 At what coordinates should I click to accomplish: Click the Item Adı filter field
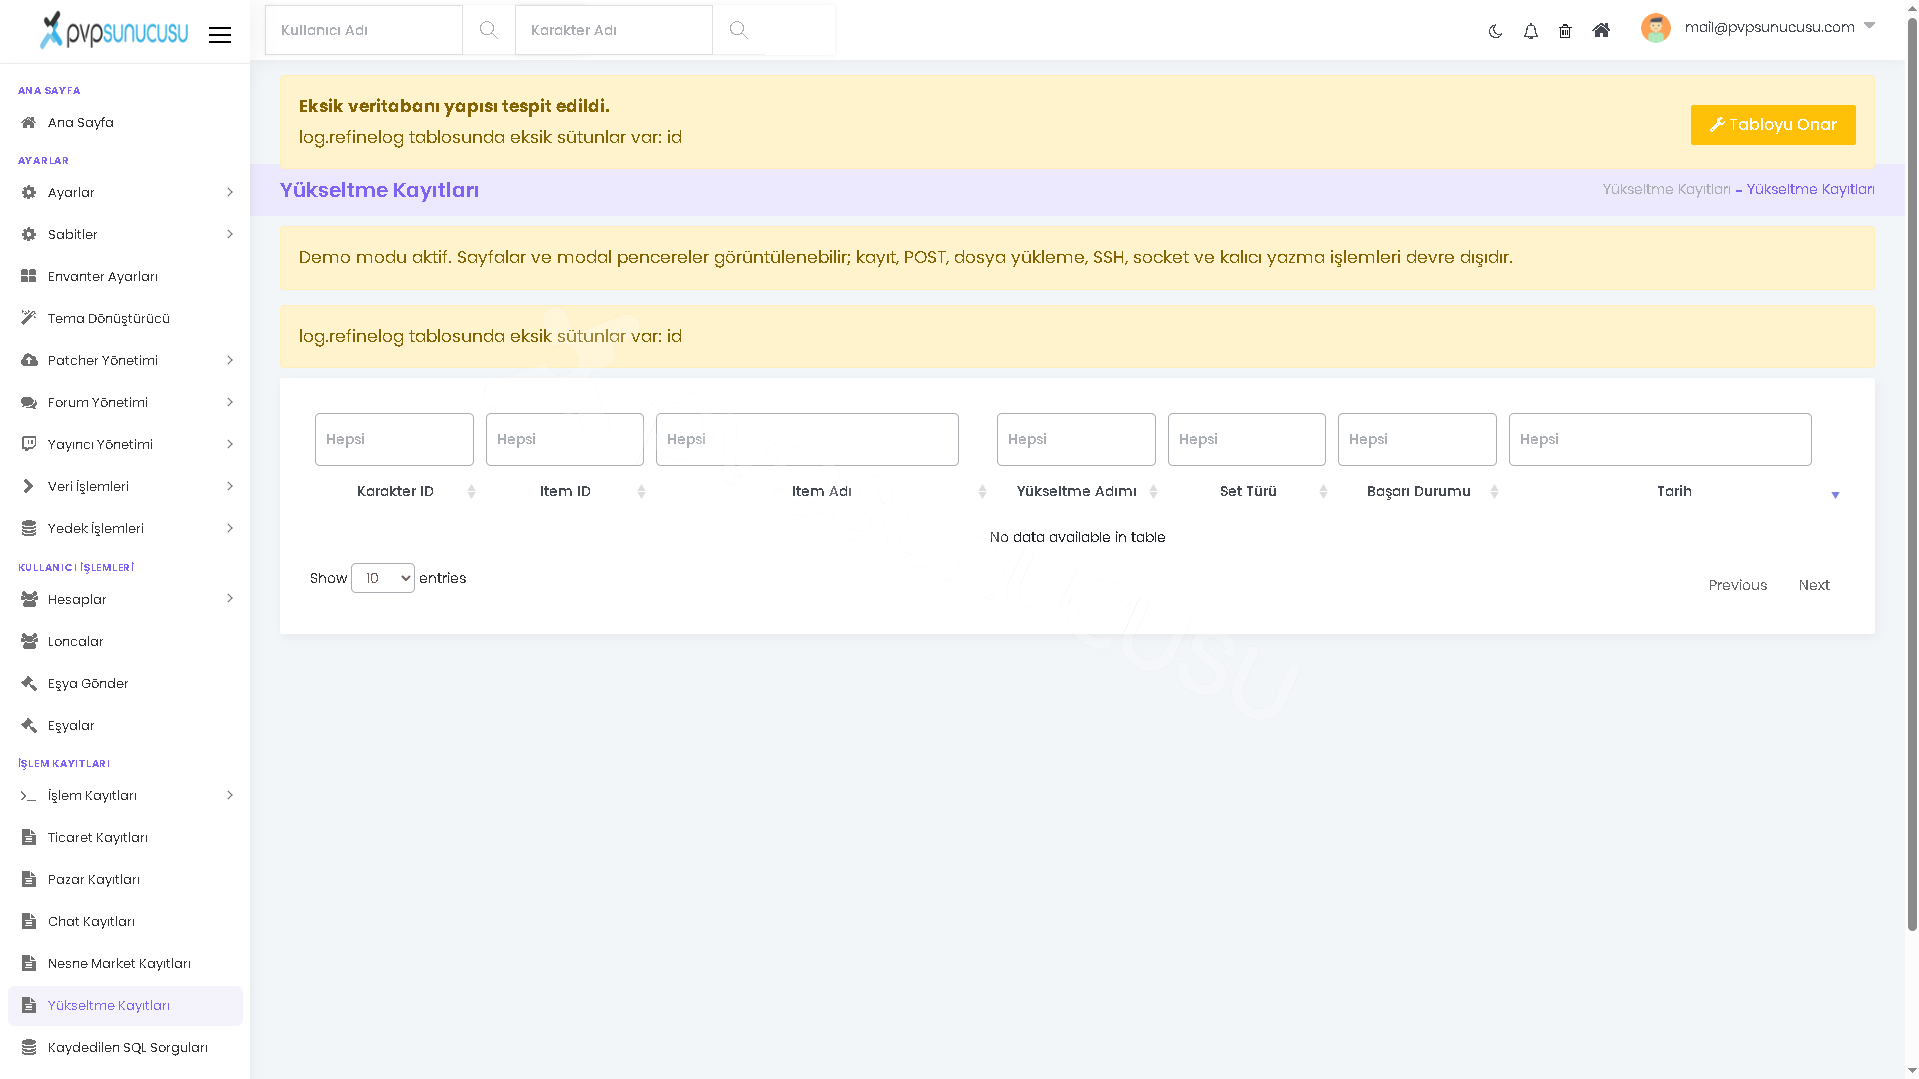point(807,440)
